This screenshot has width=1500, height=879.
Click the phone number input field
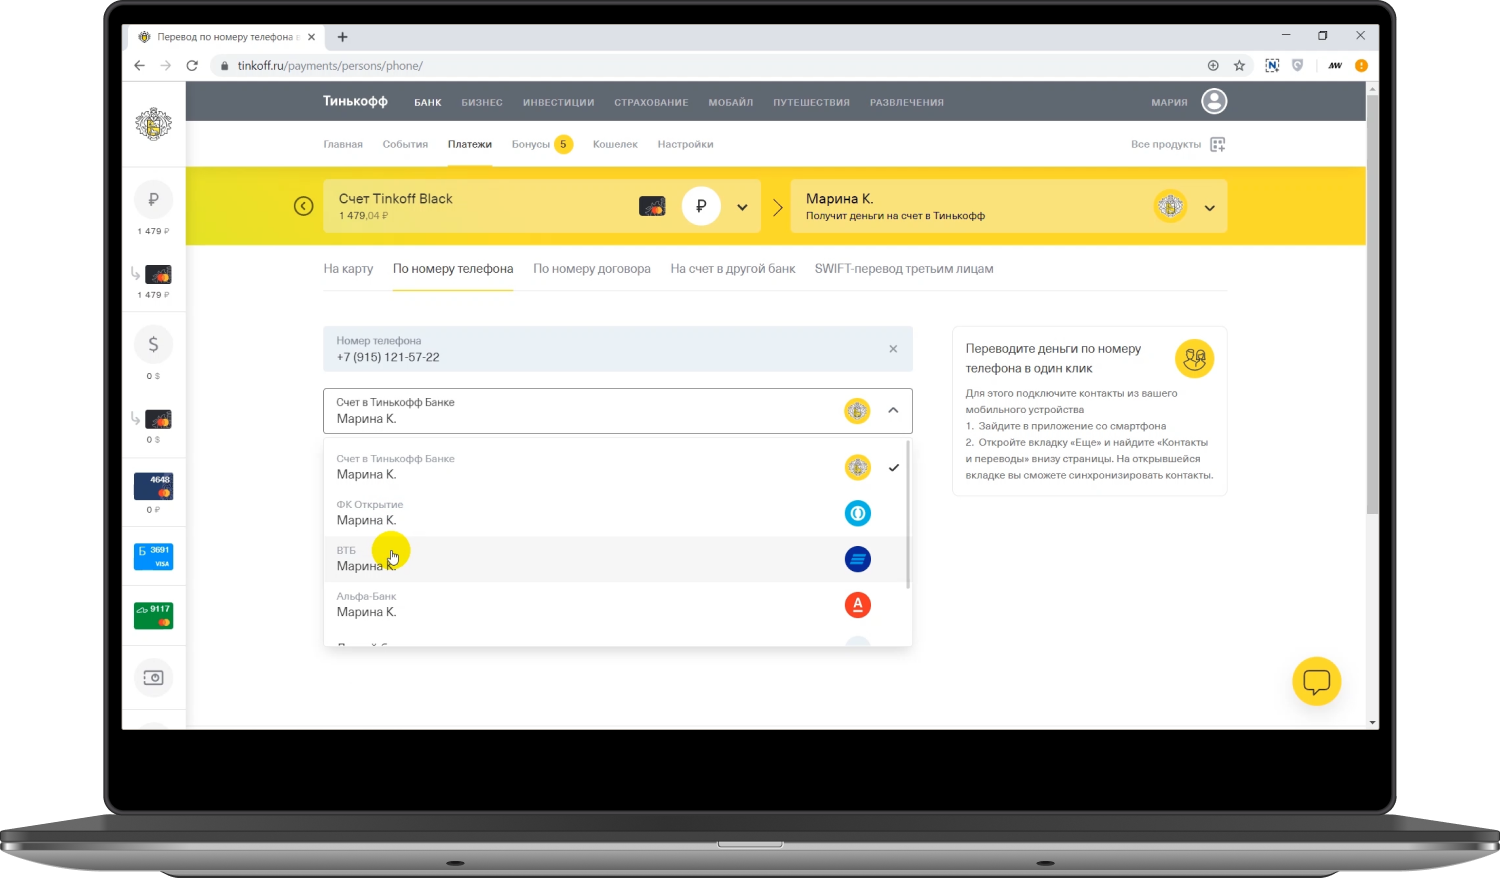[x=617, y=349]
